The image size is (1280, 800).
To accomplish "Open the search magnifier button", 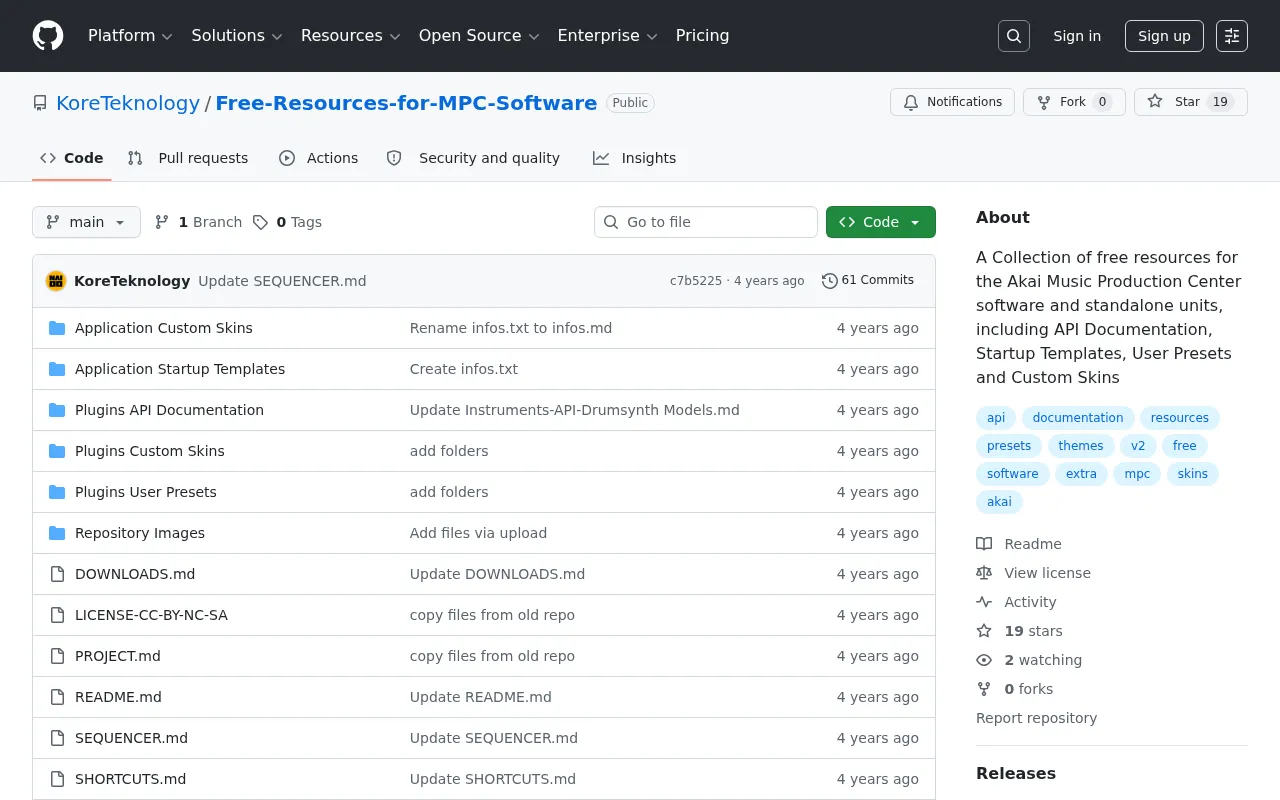I will click(1014, 36).
